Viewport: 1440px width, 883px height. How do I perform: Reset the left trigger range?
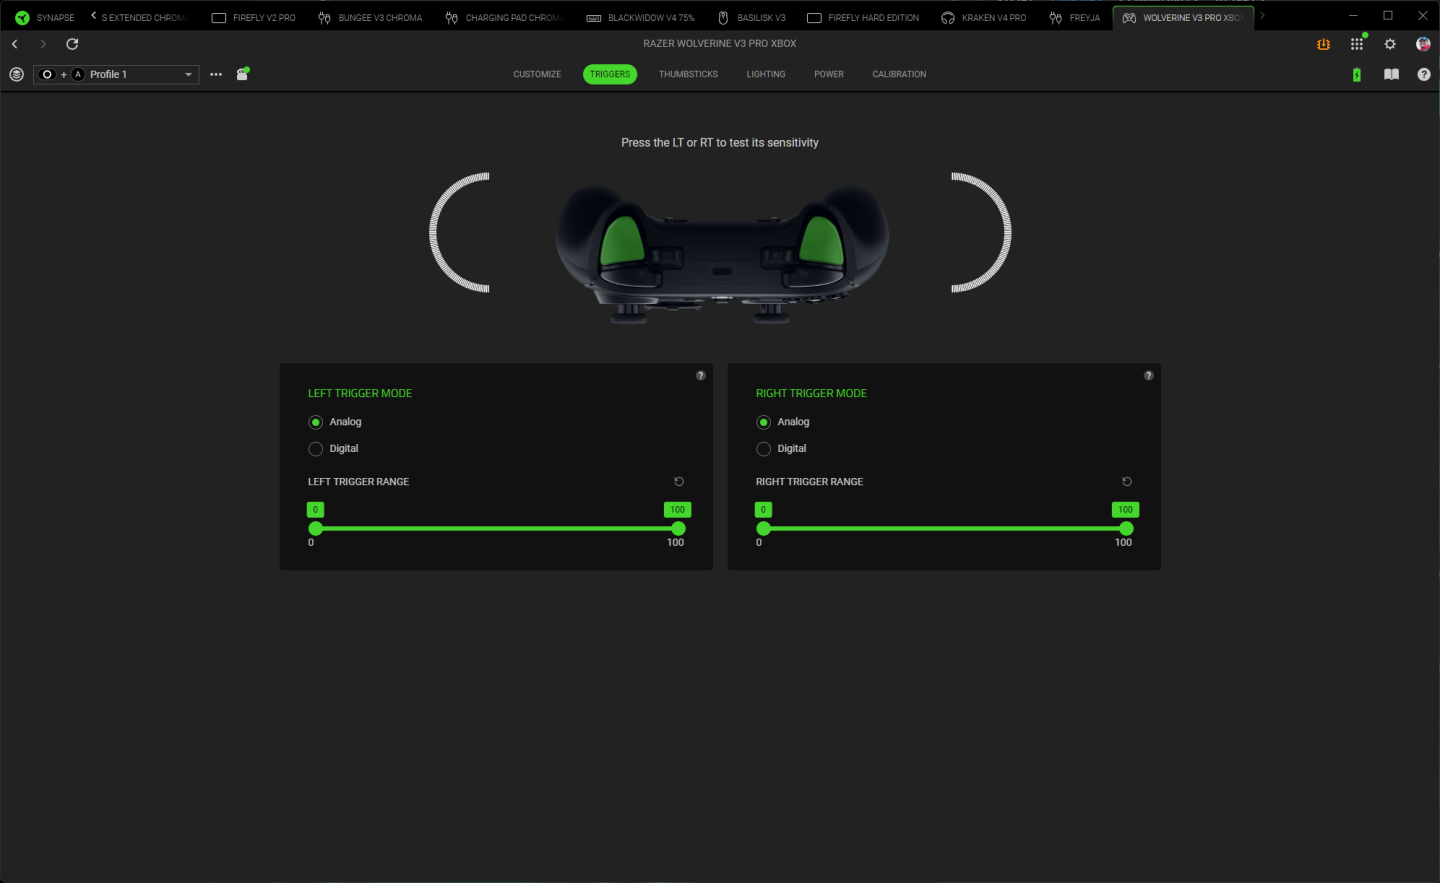(x=679, y=482)
